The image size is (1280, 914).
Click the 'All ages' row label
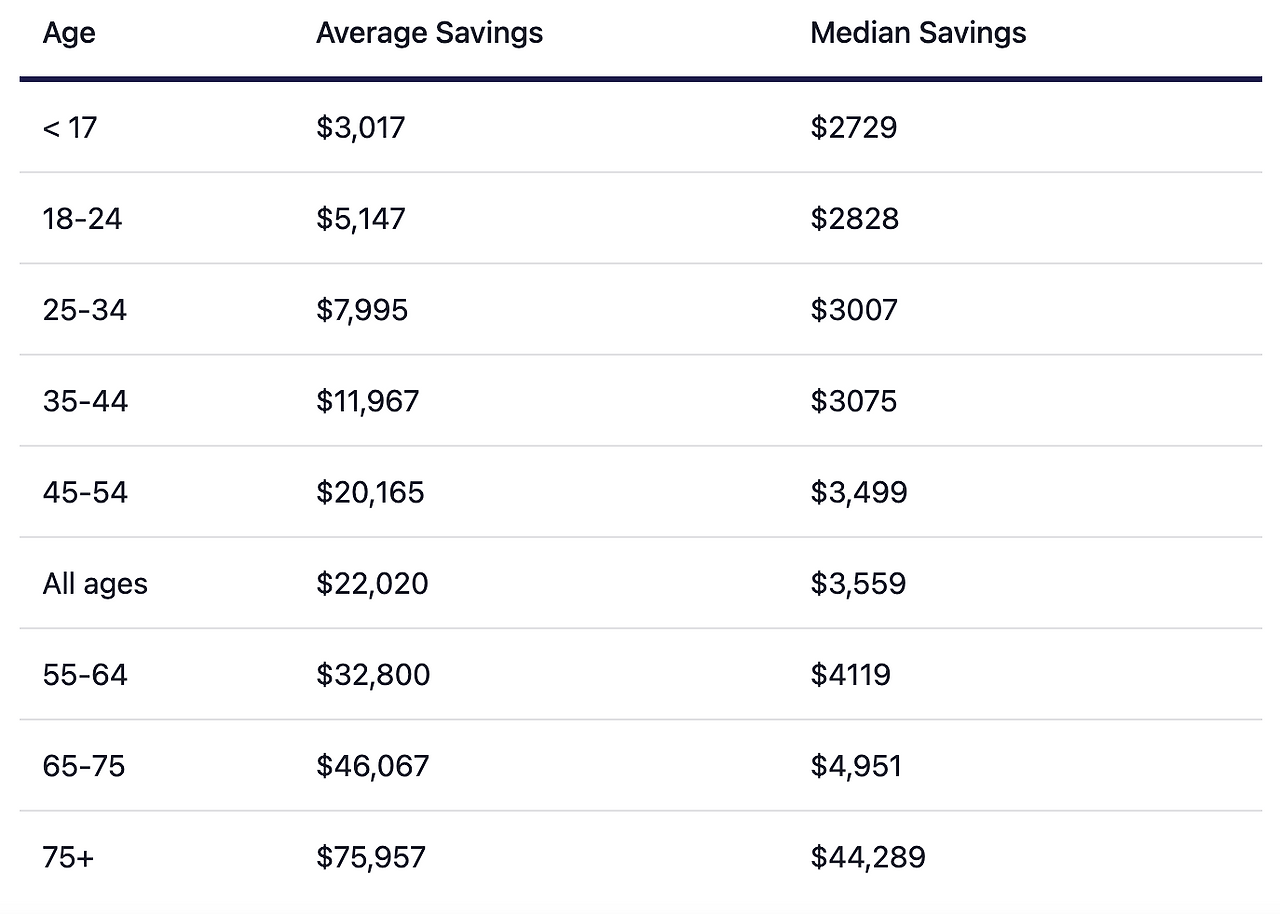(95, 583)
